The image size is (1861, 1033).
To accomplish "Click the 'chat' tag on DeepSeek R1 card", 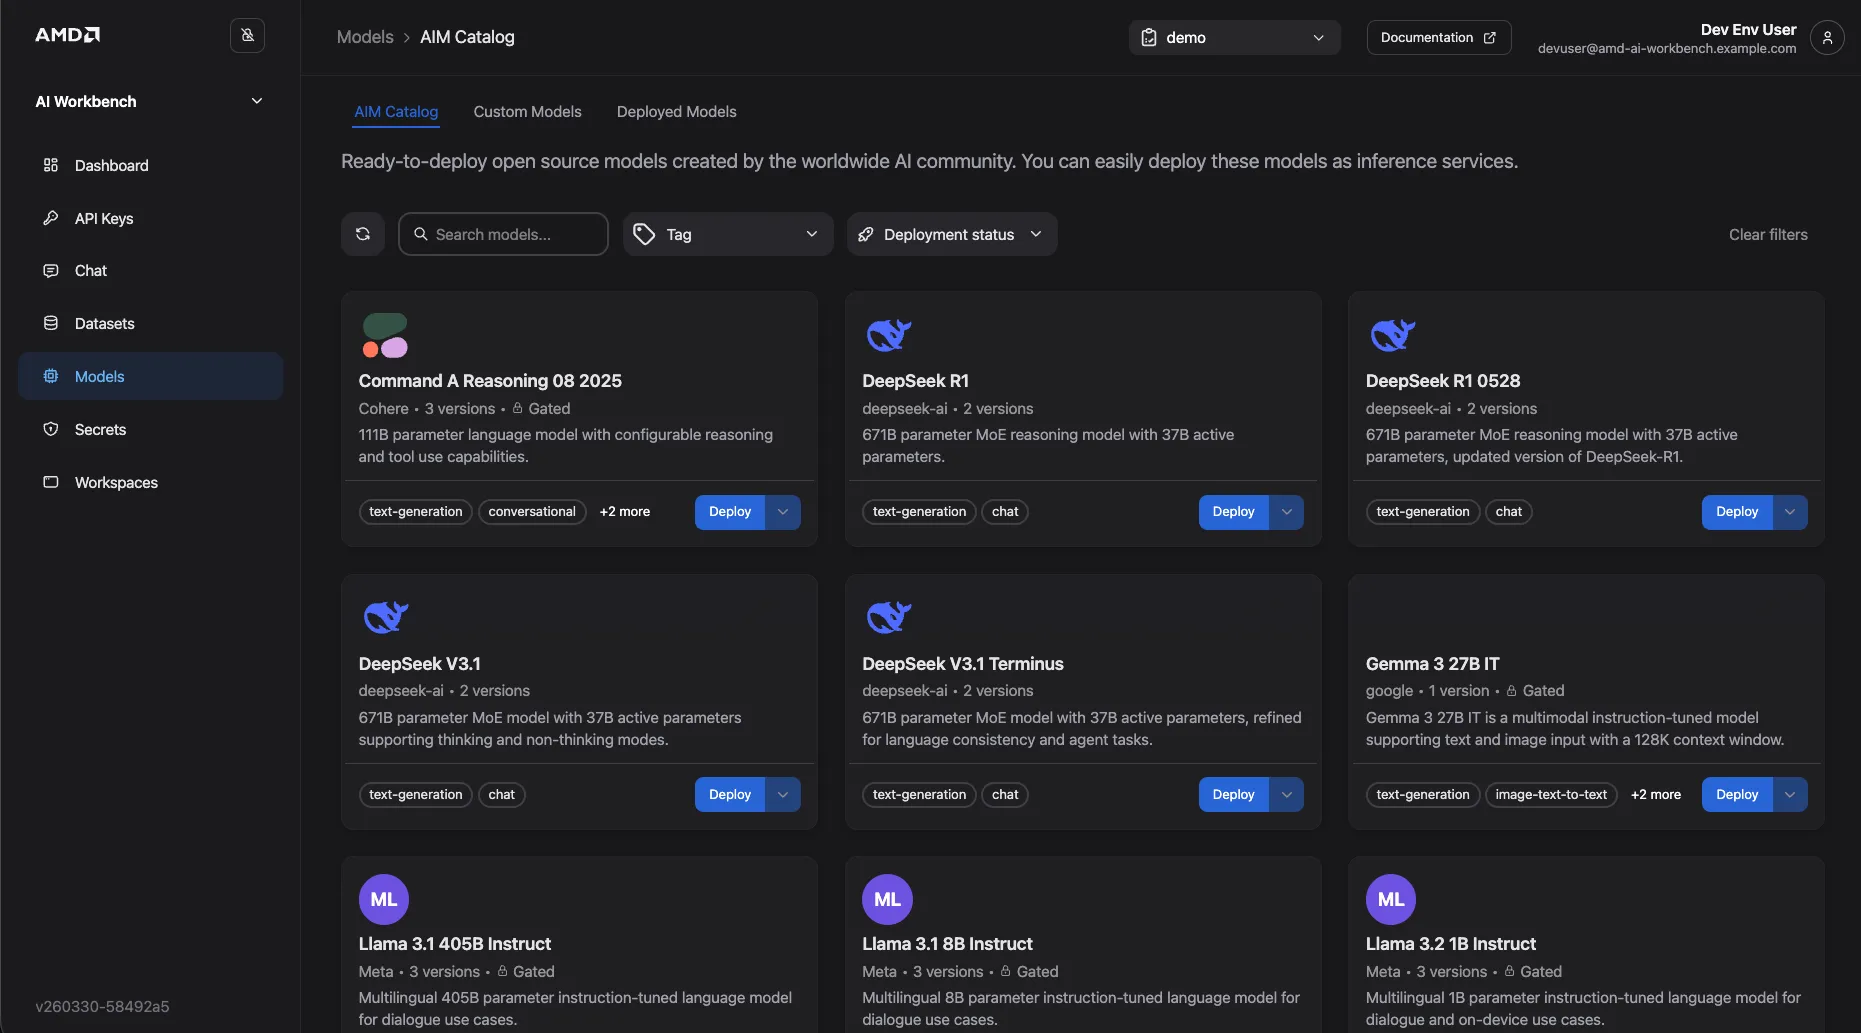I will [x=1005, y=512].
